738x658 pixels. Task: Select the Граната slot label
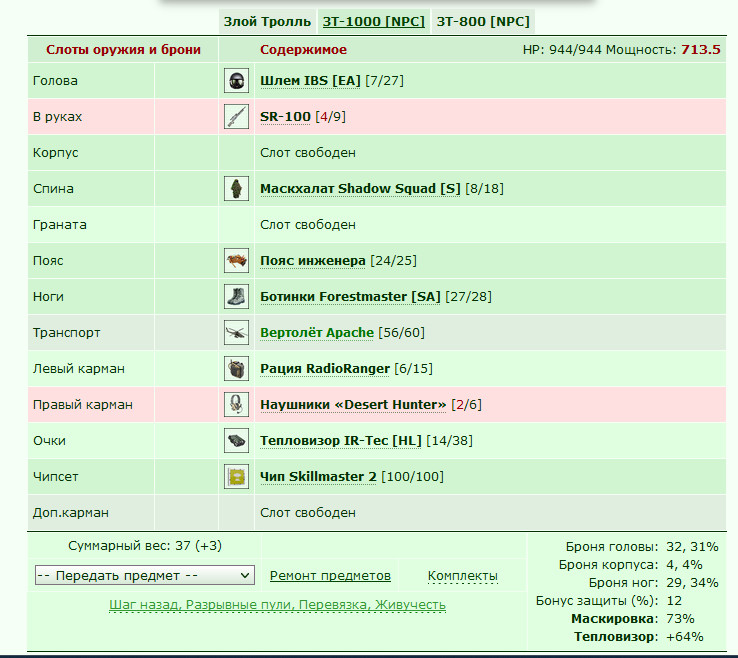pyautogui.click(x=60, y=225)
